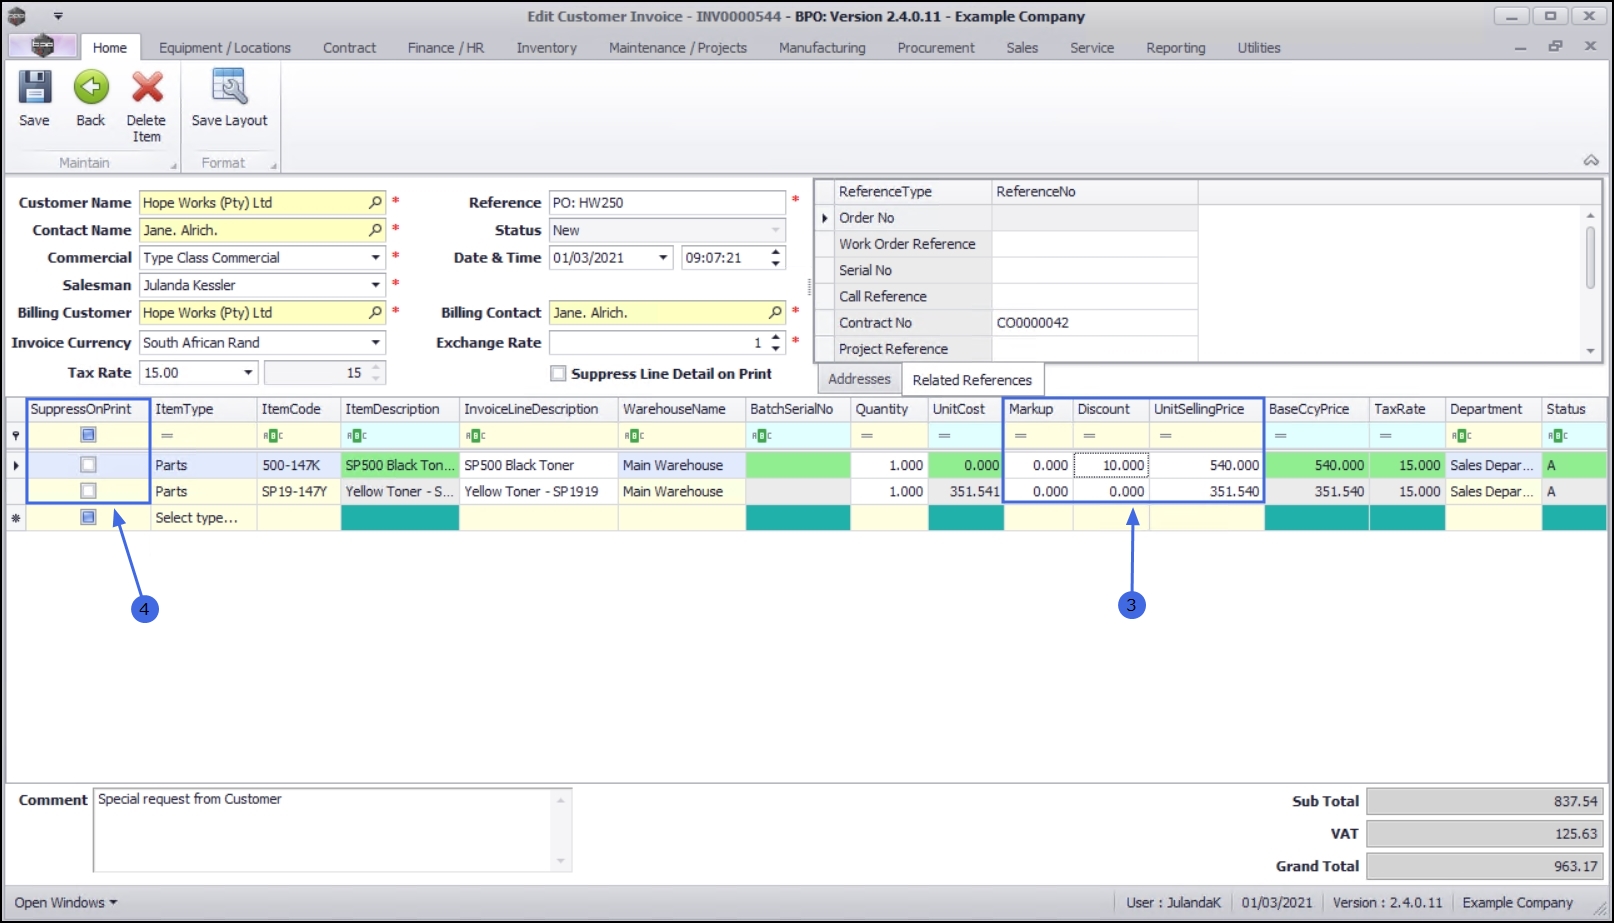
Task: Click the green Back arrow icon
Action: [x=91, y=88]
